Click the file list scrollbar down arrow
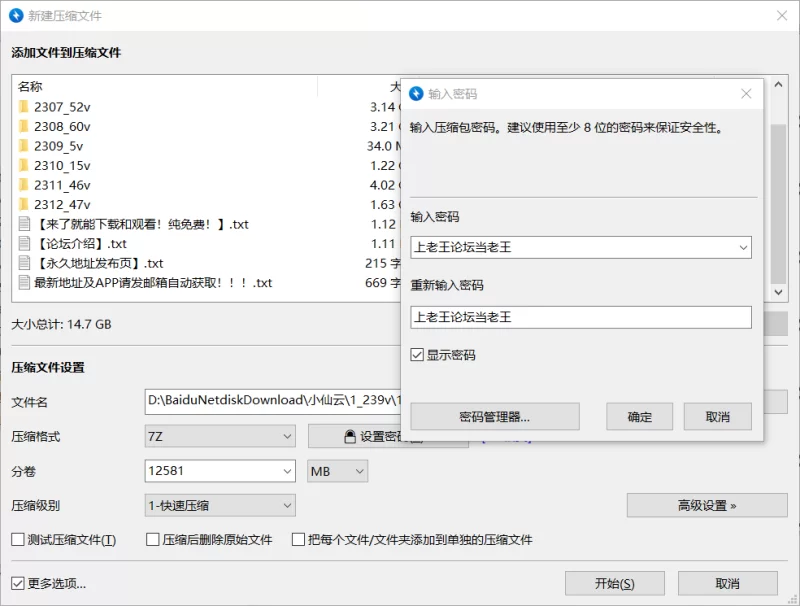This screenshot has height=606, width=800. [x=778, y=292]
